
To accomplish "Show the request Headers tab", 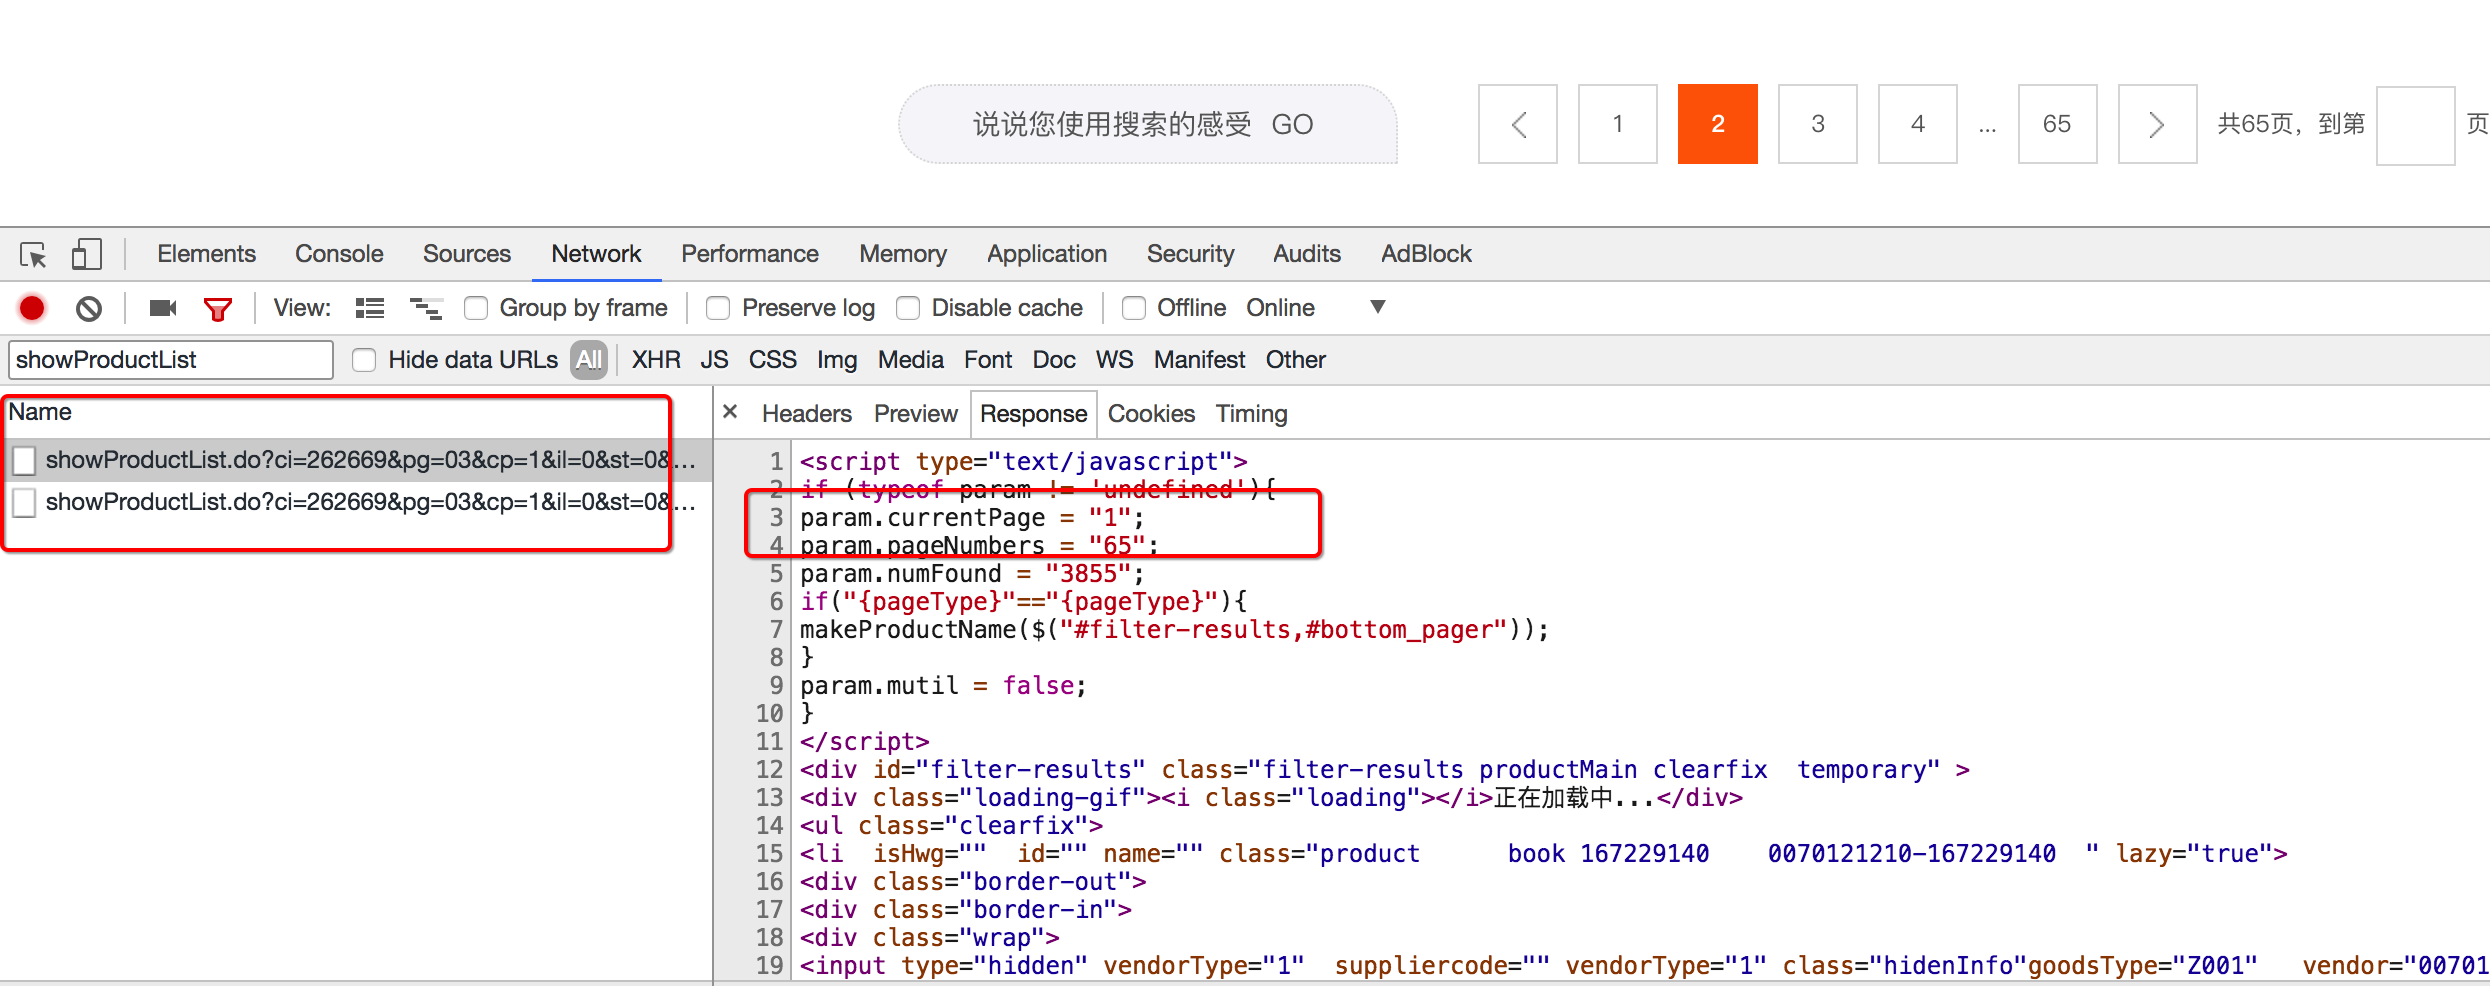I will (806, 414).
